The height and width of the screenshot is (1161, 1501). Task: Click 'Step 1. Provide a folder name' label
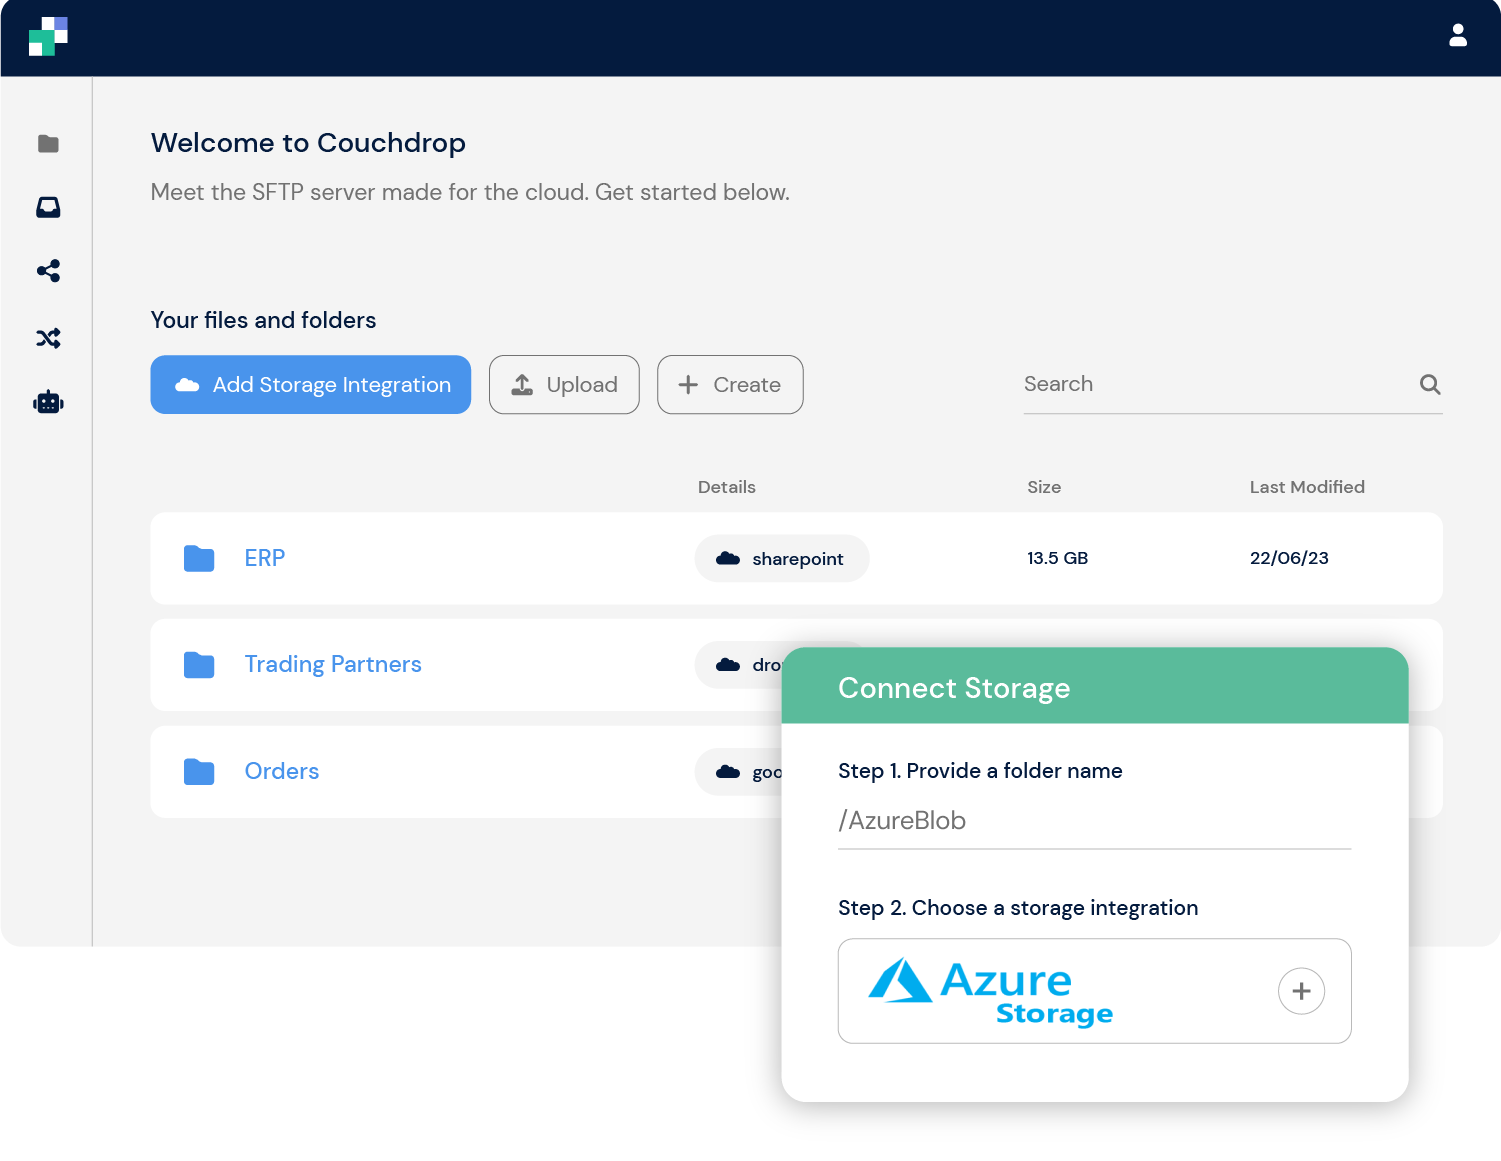[x=980, y=771]
